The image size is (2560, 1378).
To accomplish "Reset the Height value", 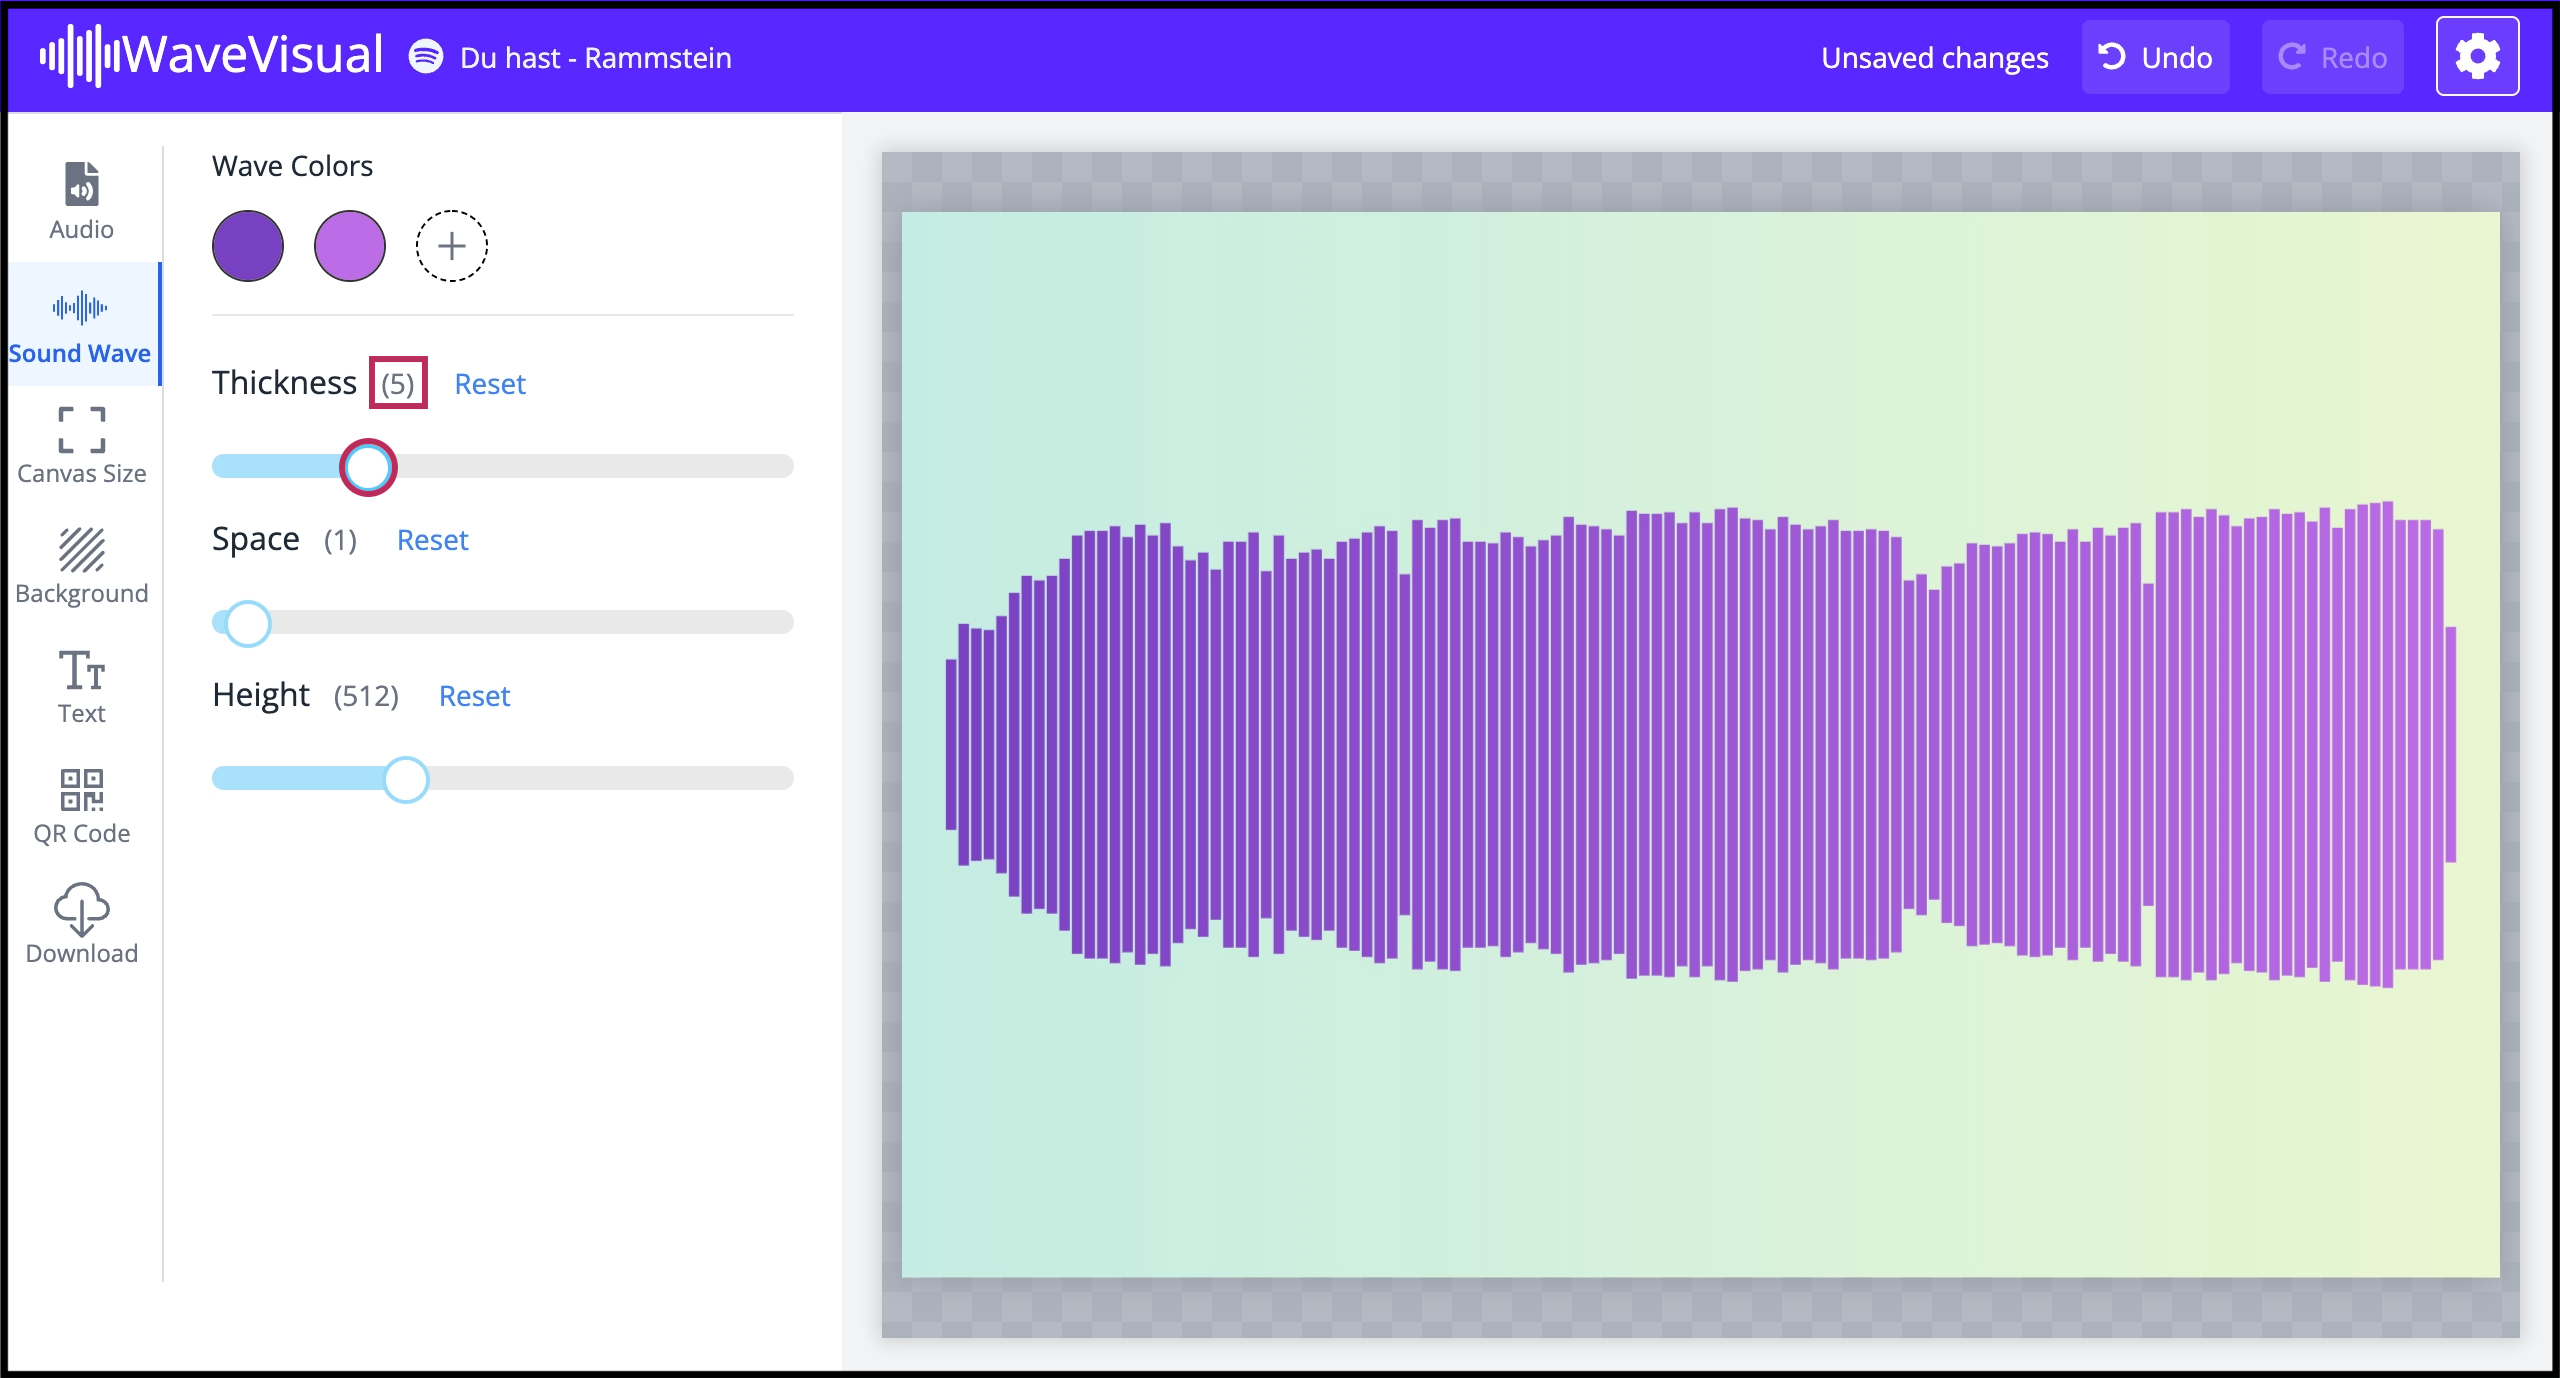I will click(x=474, y=696).
